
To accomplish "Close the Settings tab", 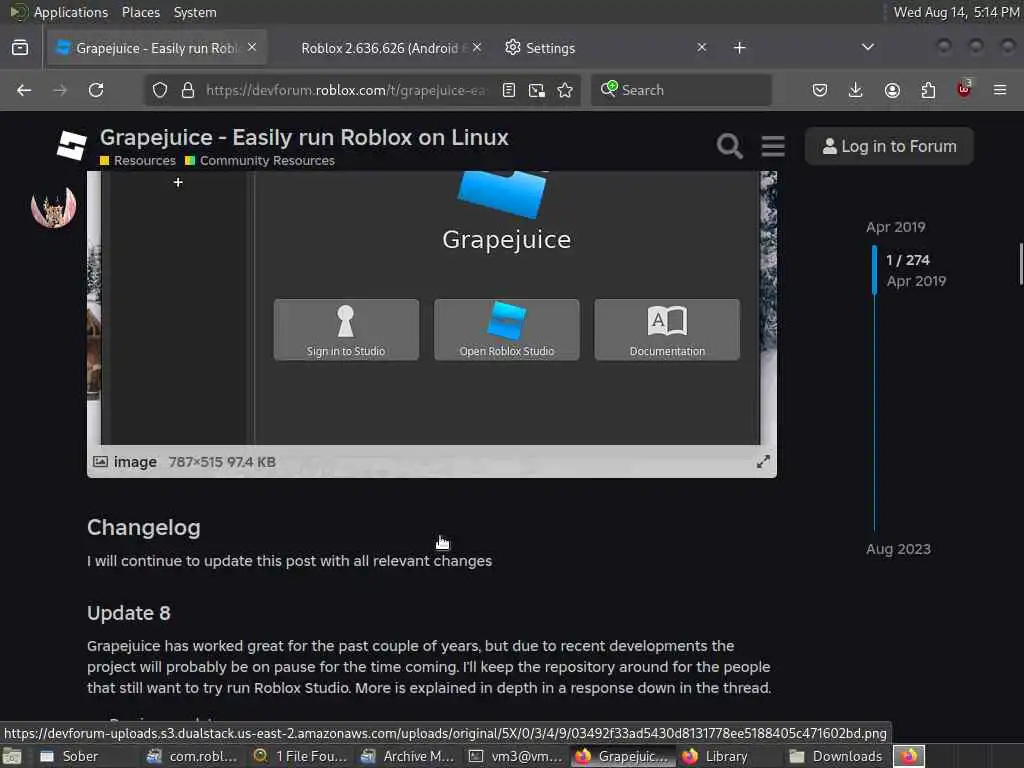I will 701,47.
